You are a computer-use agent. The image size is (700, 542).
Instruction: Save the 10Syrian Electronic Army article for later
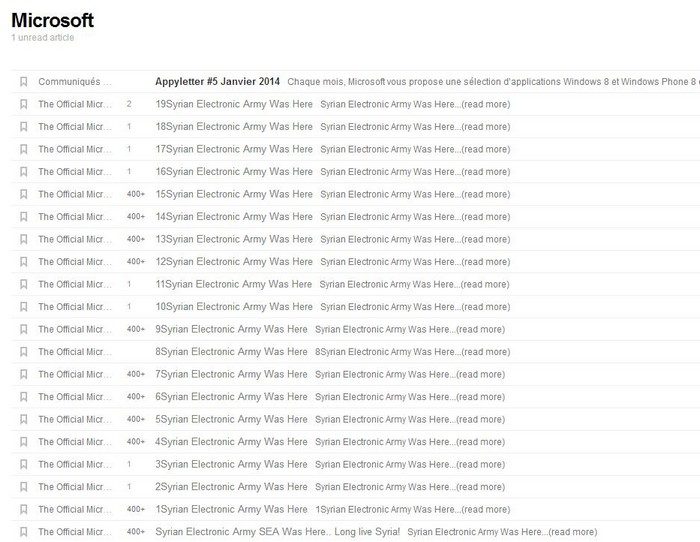coord(24,307)
